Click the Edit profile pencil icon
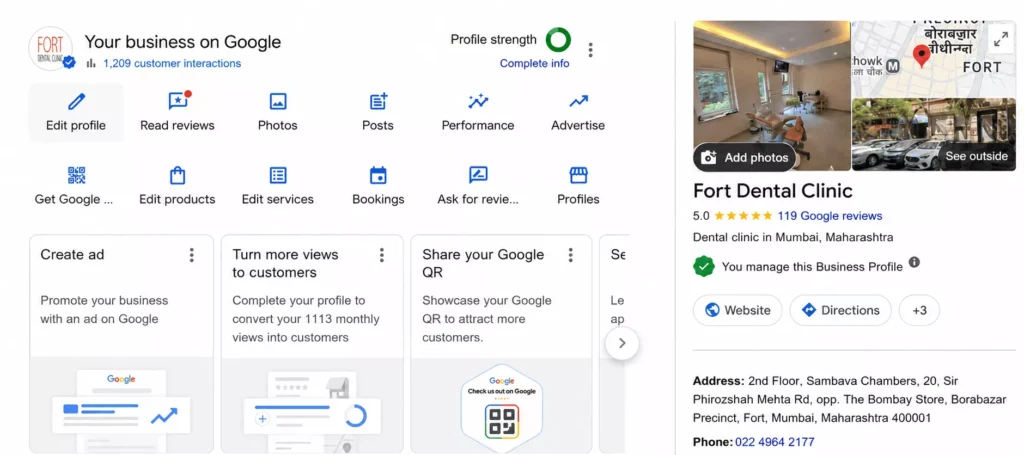1024x455 pixels. (76, 102)
